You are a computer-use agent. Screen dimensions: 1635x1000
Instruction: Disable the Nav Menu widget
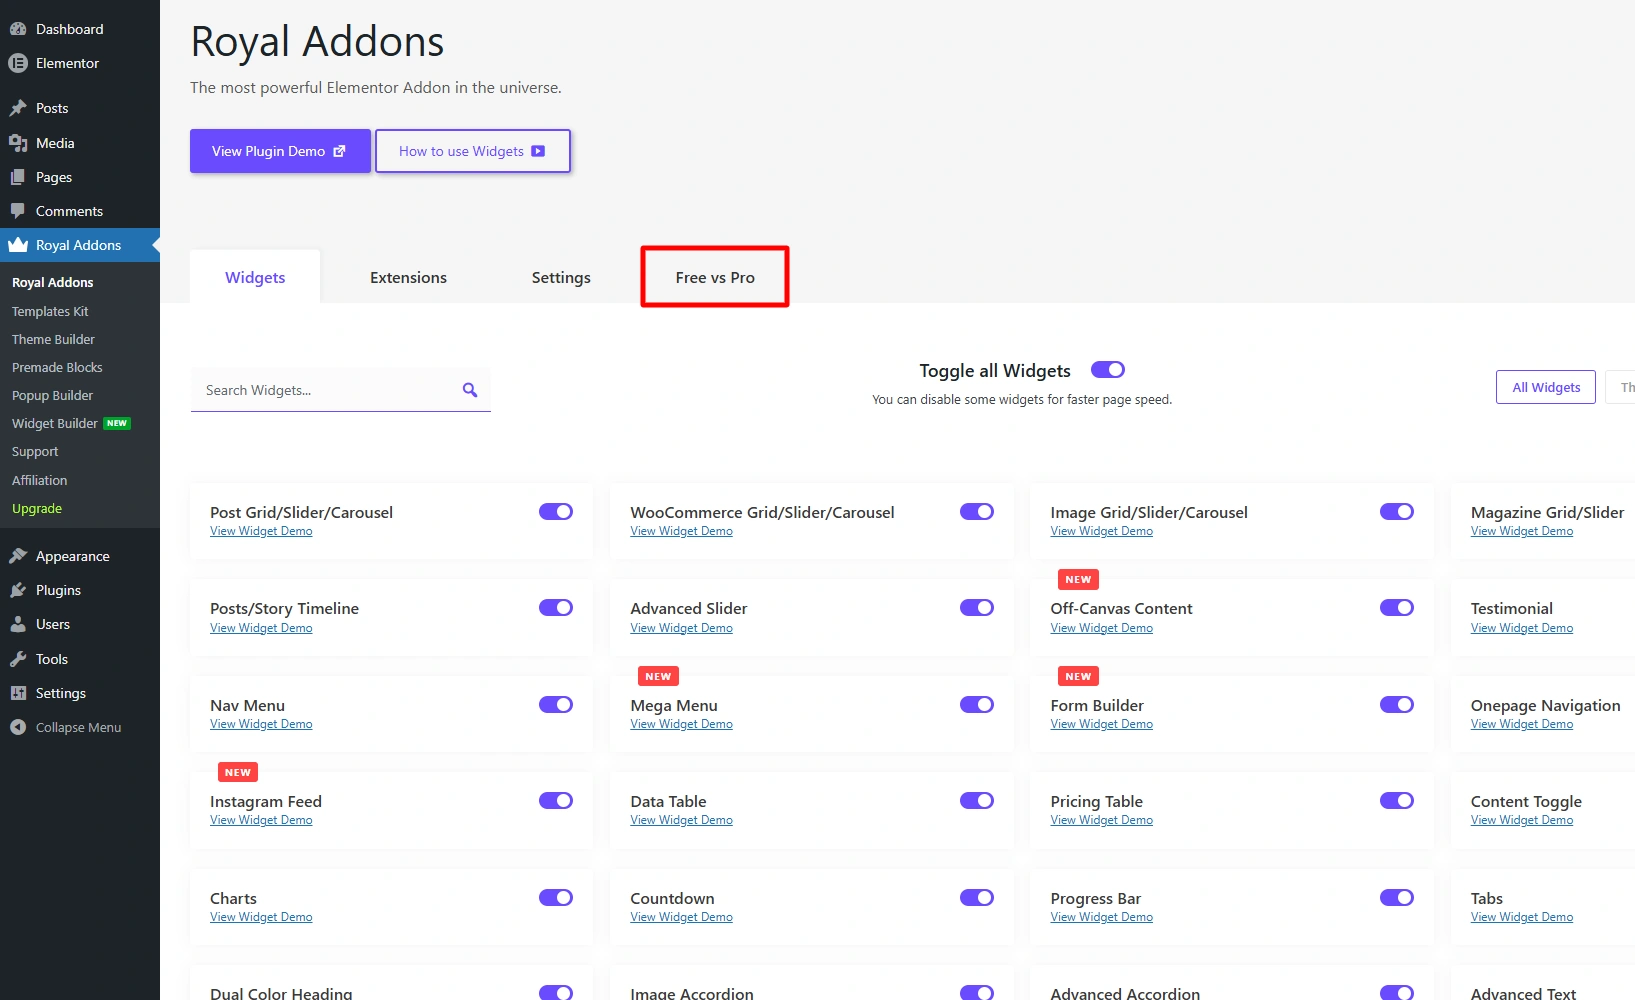556,705
